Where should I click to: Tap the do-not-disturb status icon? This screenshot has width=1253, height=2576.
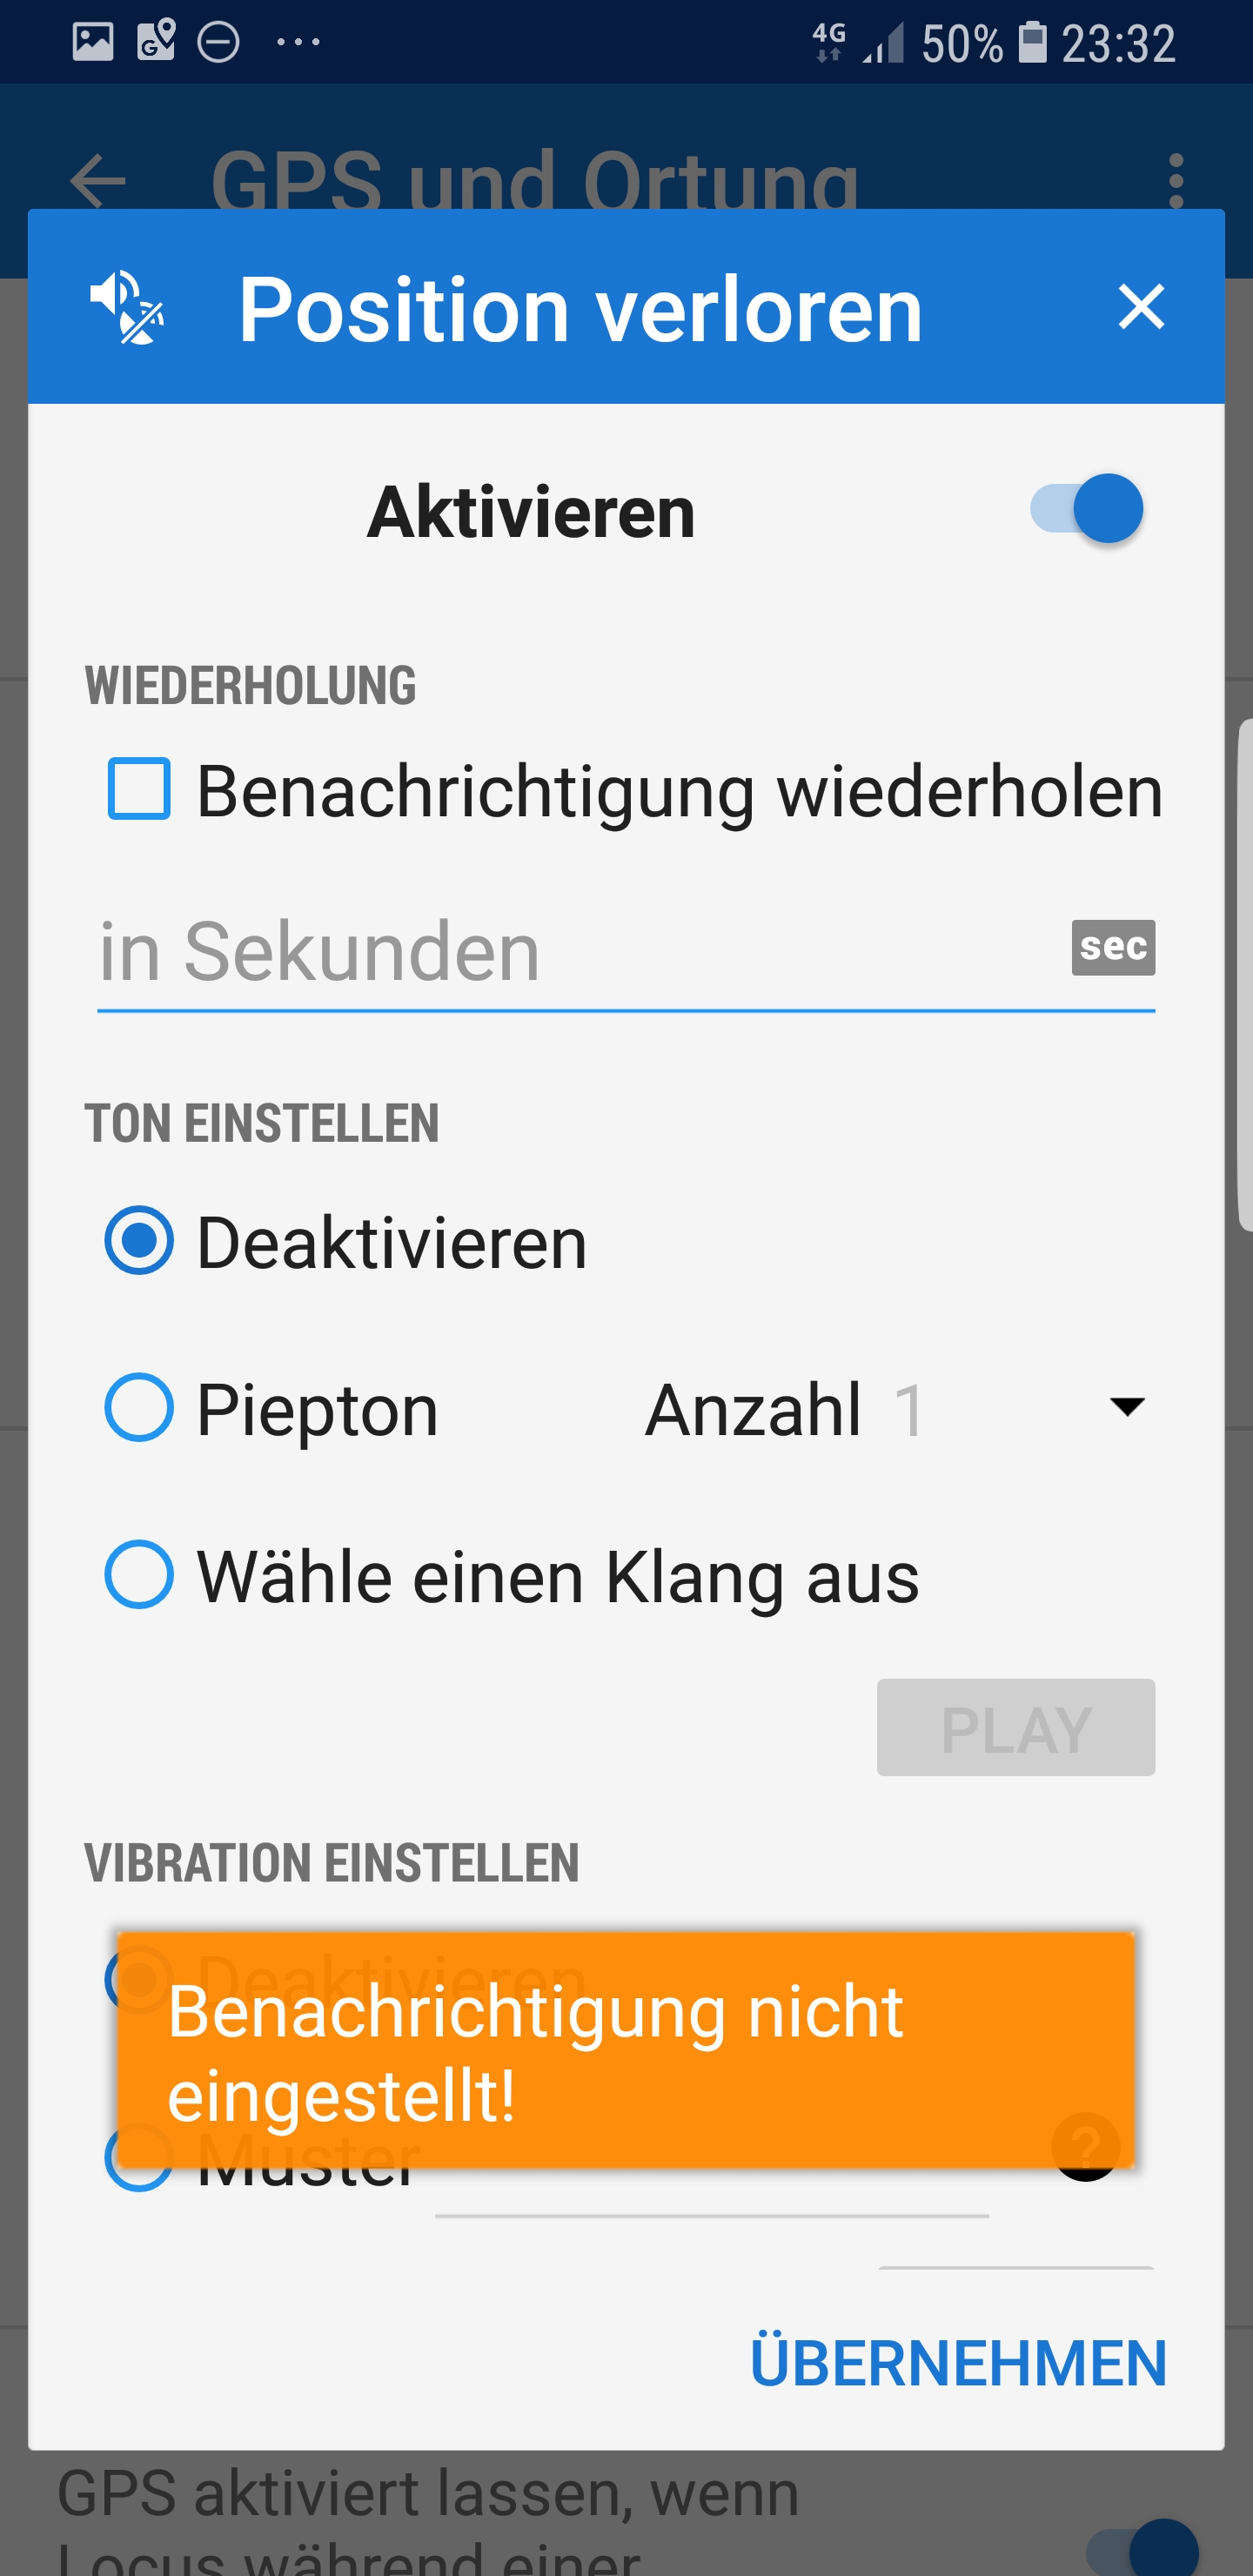[x=218, y=42]
